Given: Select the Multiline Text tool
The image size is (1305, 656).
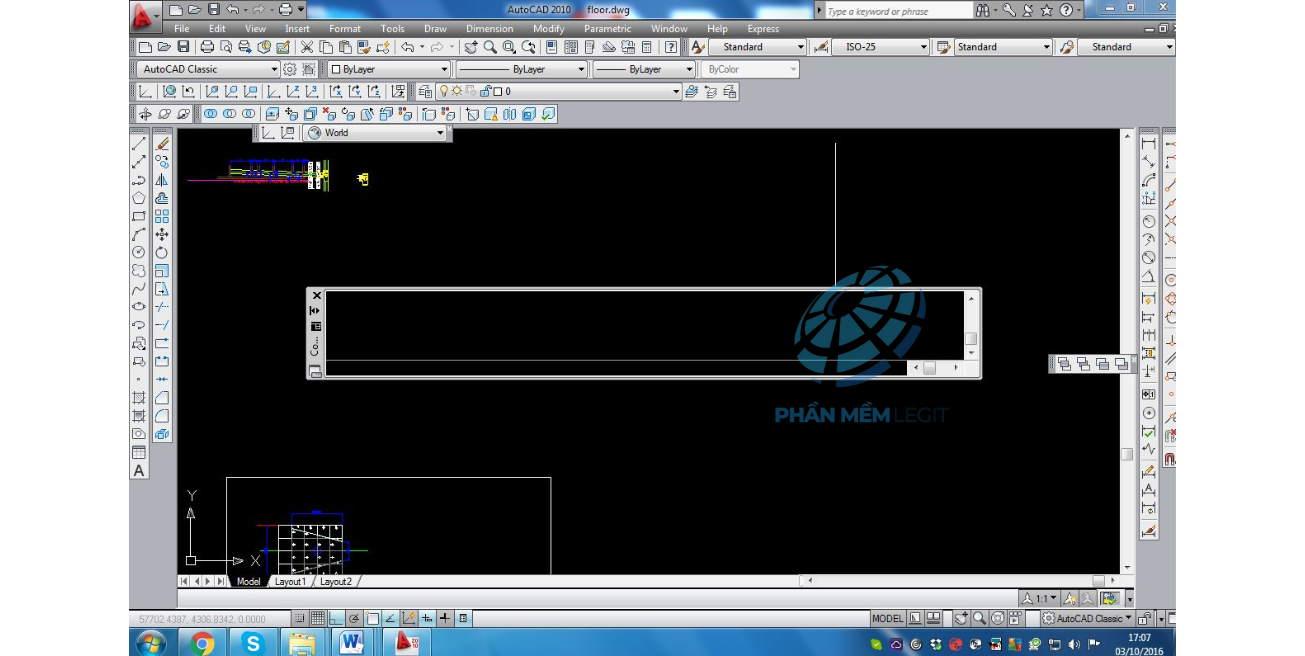Looking at the screenshot, I should [x=139, y=470].
